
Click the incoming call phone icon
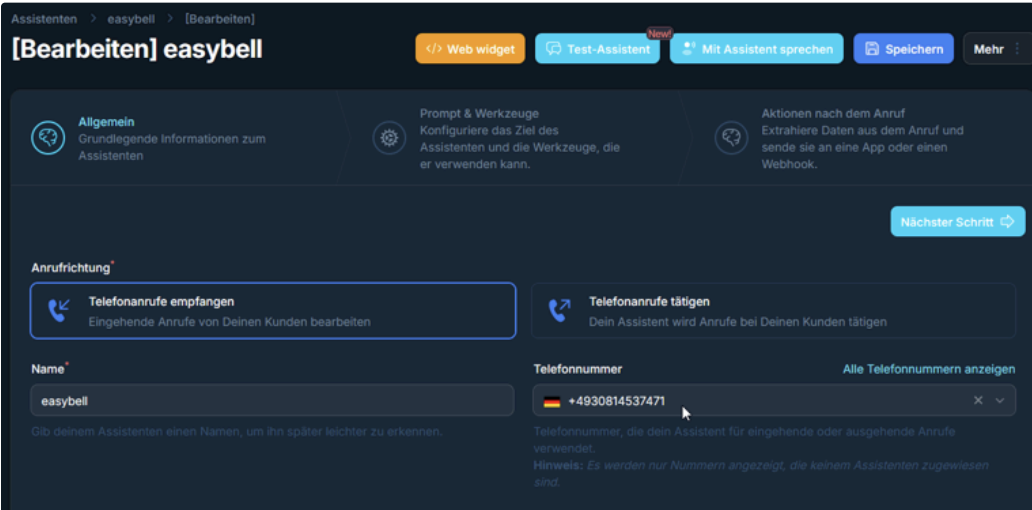tap(59, 310)
